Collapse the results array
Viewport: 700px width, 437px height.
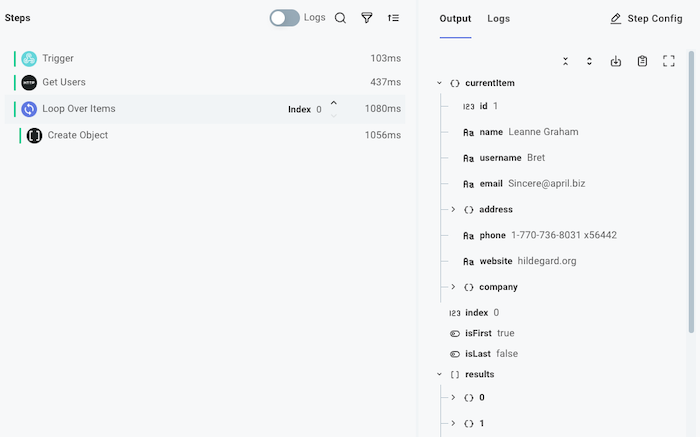[439, 375]
